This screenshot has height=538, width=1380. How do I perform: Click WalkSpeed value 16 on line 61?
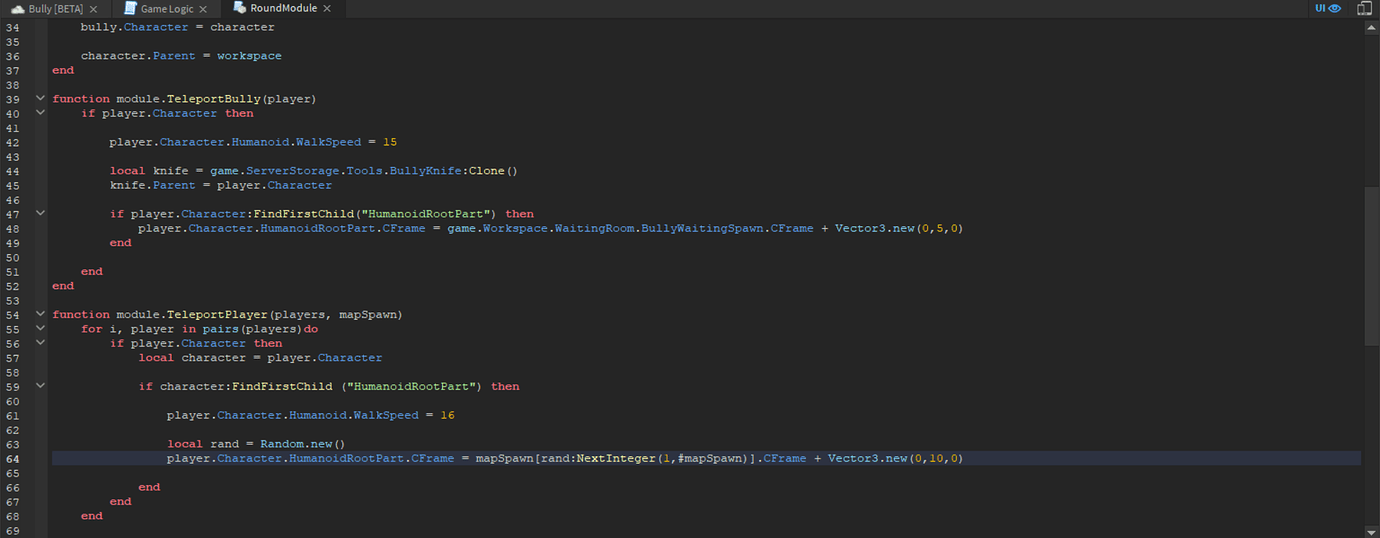(447, 415)
